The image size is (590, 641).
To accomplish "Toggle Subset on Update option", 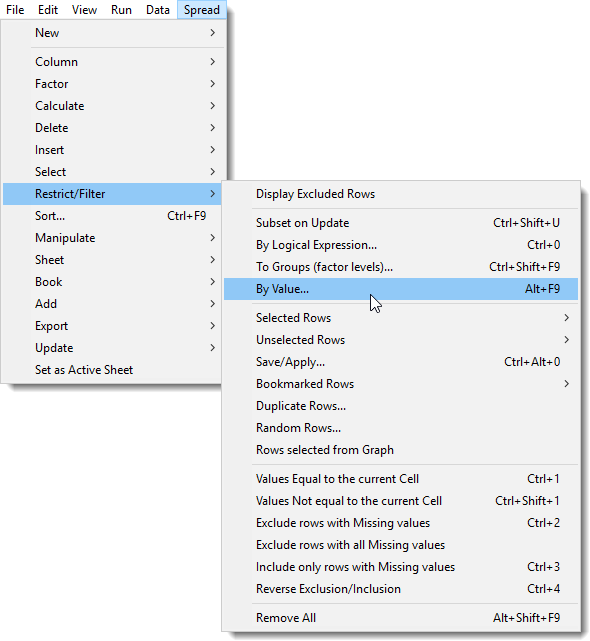I will tap(401, 223).
